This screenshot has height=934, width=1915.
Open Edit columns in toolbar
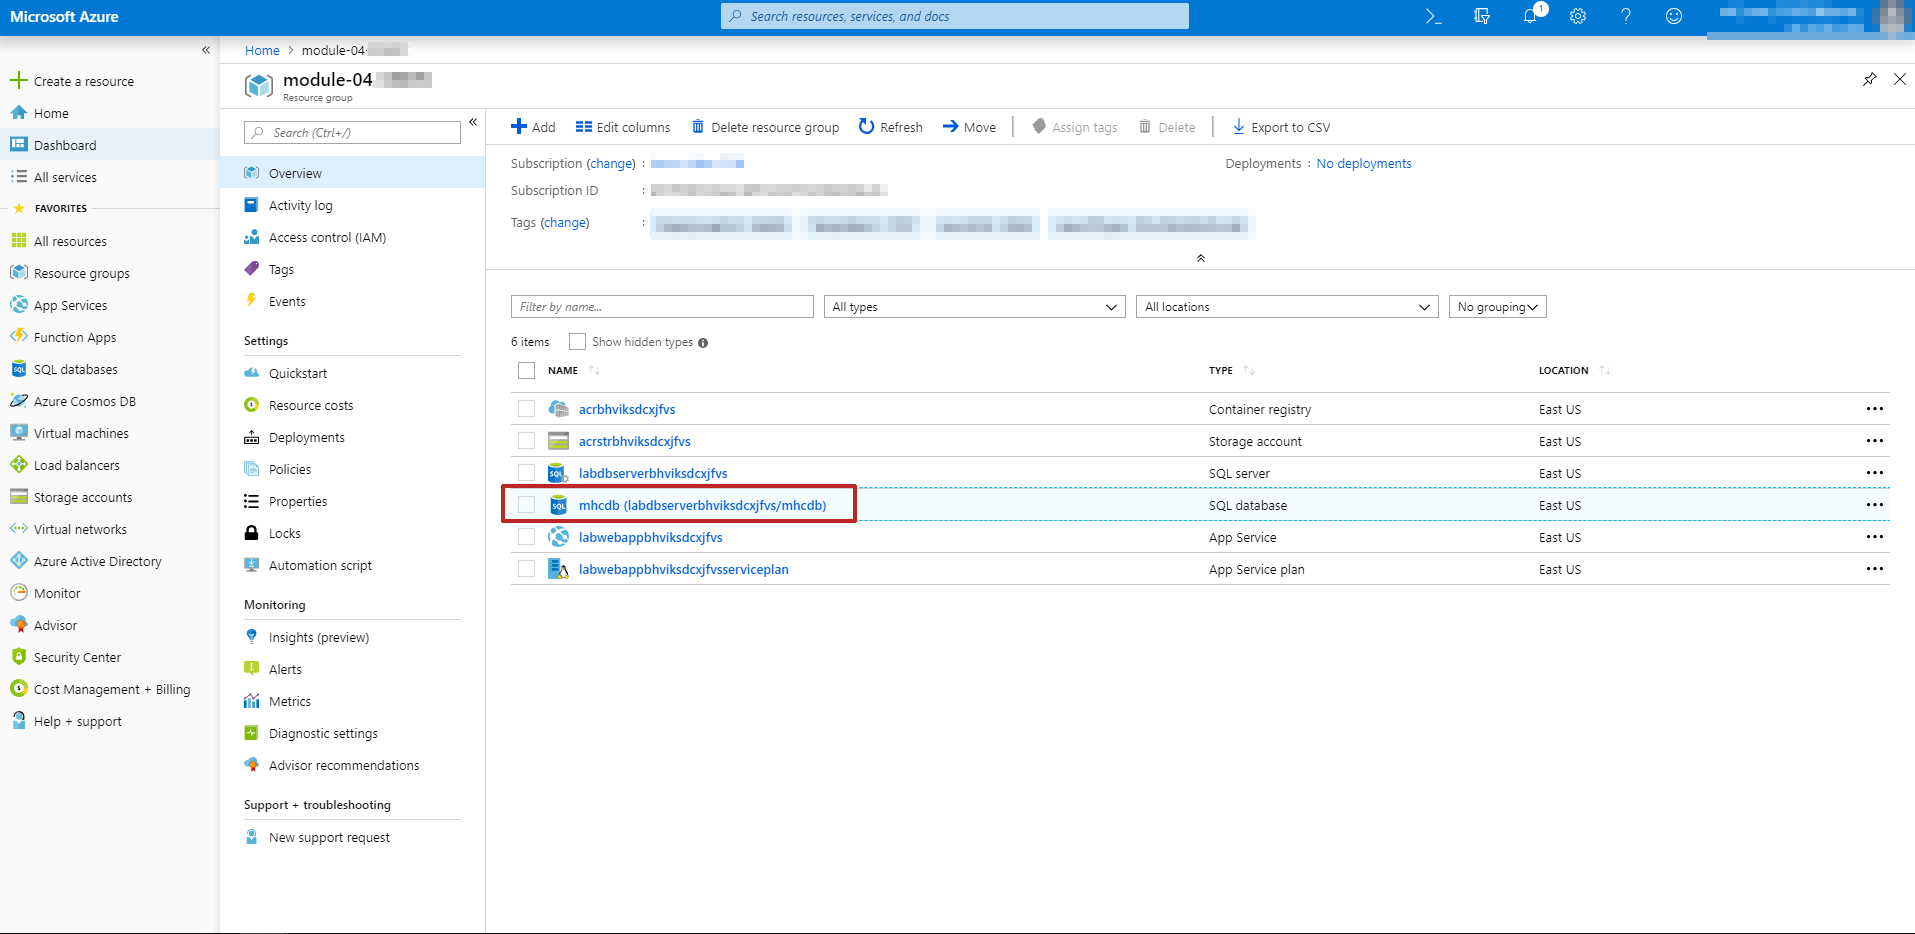623,127
